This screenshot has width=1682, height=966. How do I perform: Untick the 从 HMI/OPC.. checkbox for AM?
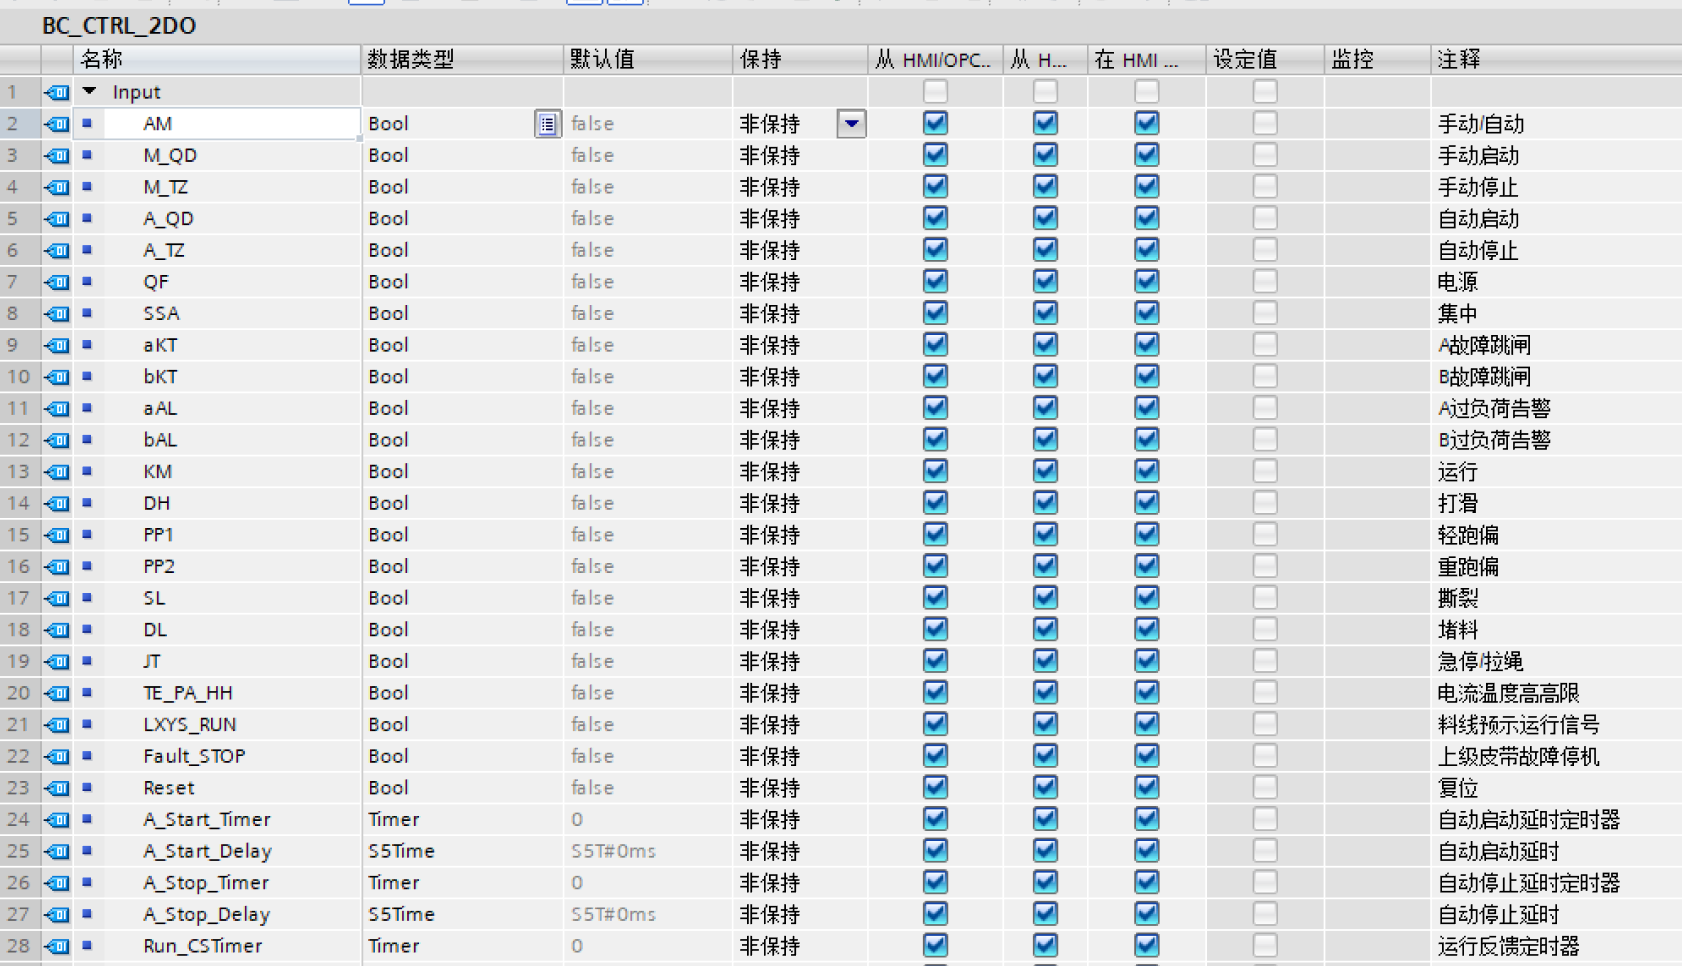coord(935,123)
